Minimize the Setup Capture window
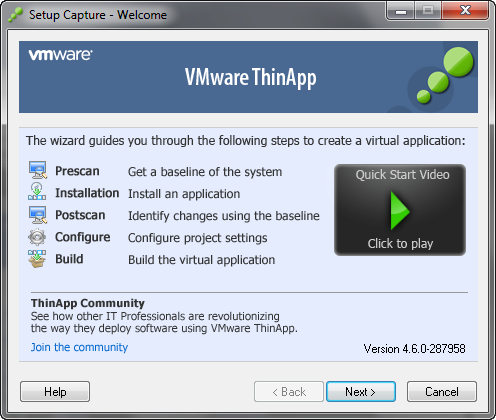This screenshot has height=420, width=496. [x=401, y=11]
